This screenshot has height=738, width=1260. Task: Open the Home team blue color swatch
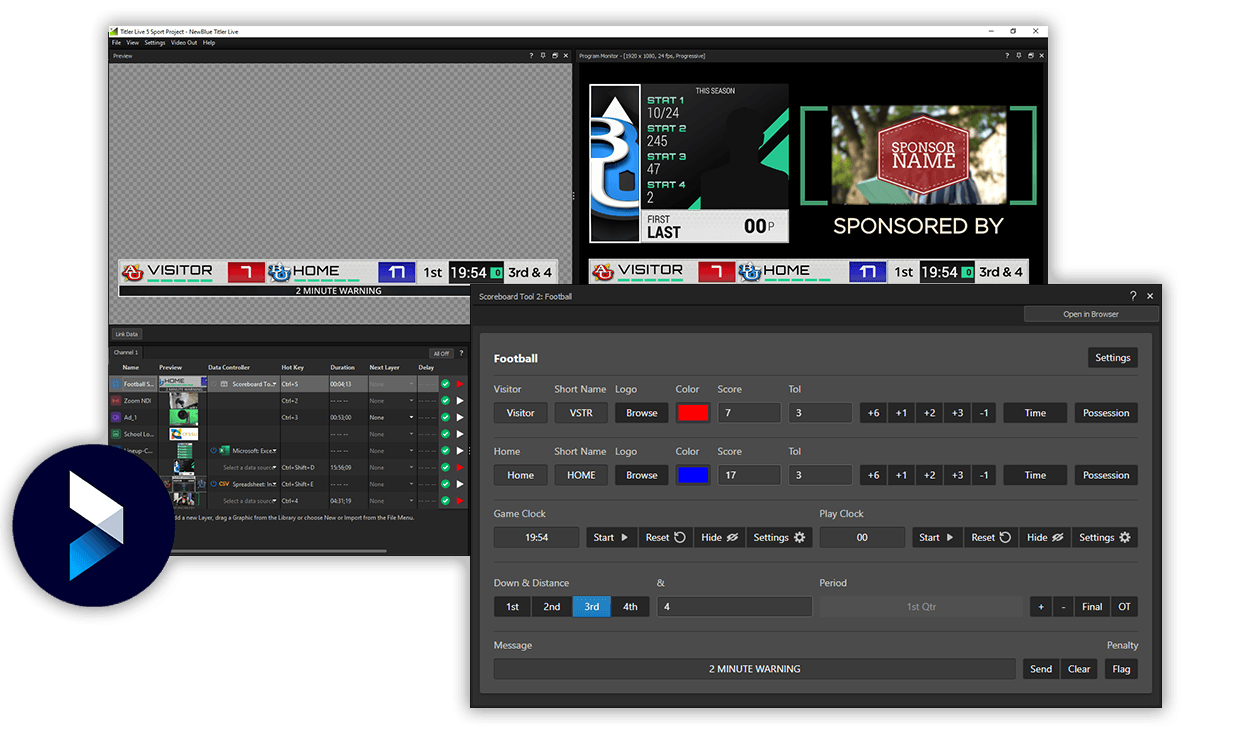[x=692, y=476]
